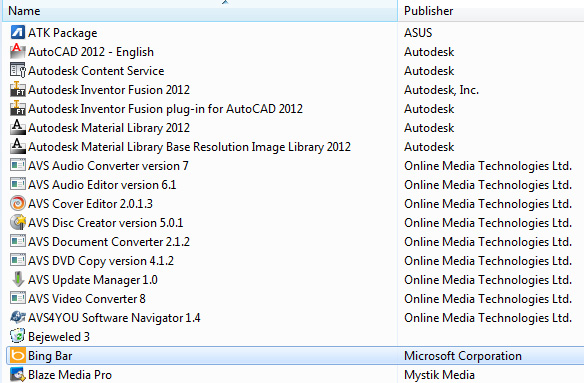Click the ASUS publisher cell
The height and width of the screenshot is (383, 584).
(418, 33)
